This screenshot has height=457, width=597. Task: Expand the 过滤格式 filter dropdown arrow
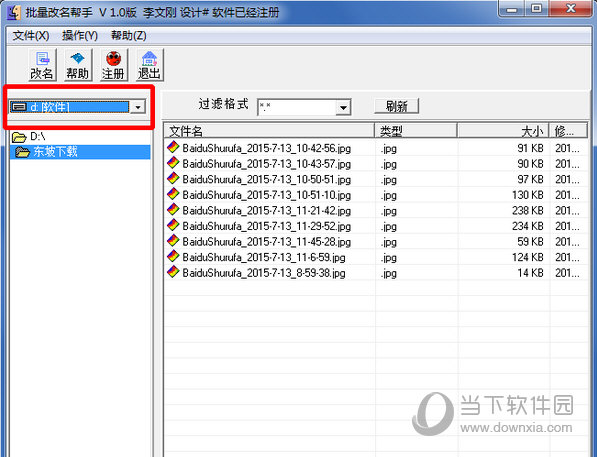(x=343, y=108)
